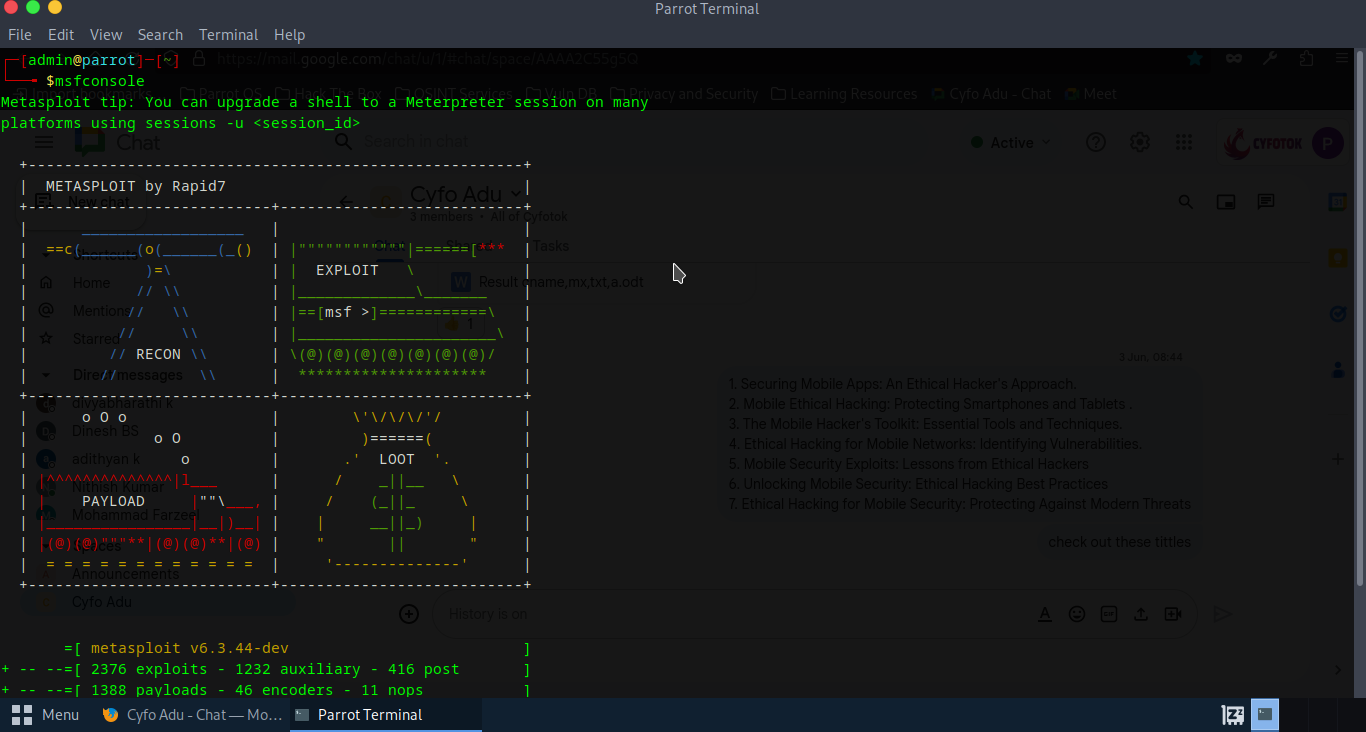
Task: Open Google Keep side panel icon
Action: [x=1337, y=258]
